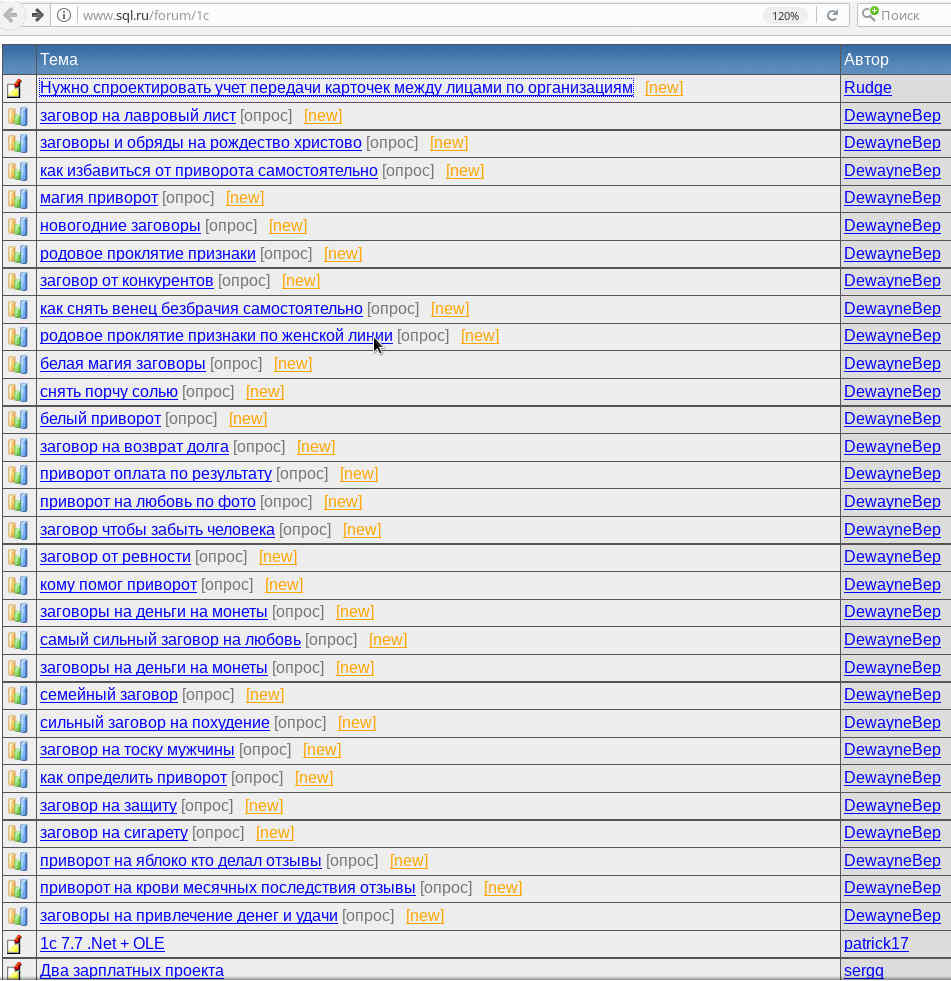
Task: Open the topic 'новогодние заговоры'
Action: click(x=120, y=226)
